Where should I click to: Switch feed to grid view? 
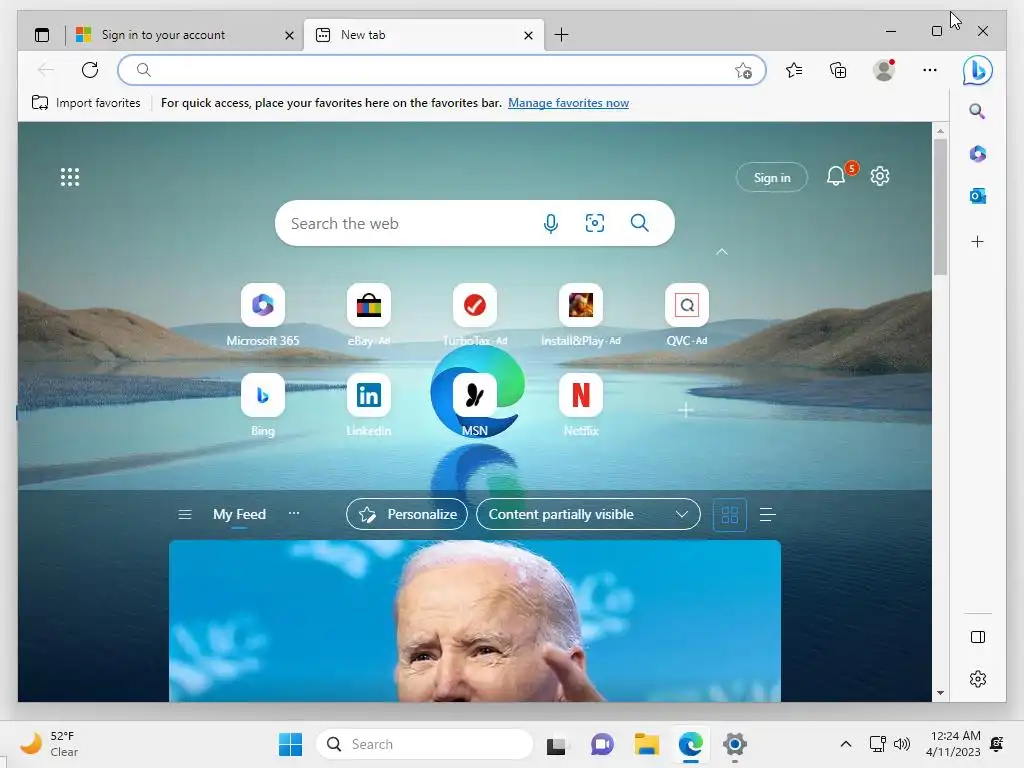pyautogui.click(x=729, y=515)
